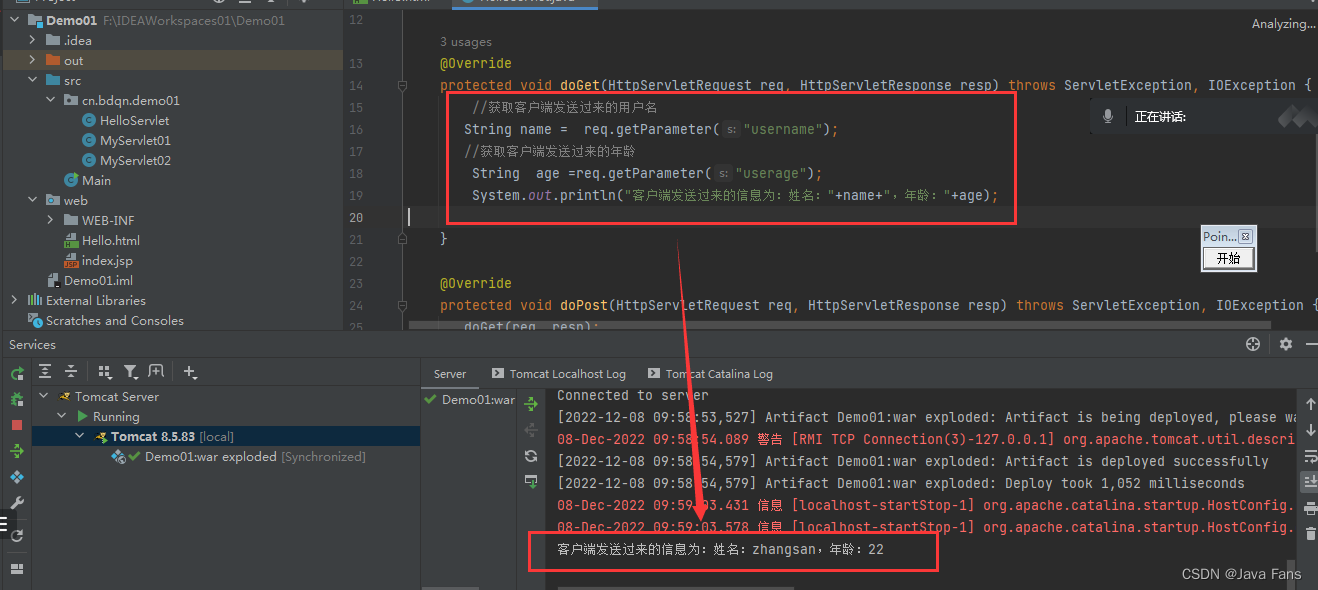Open Group By options in Services
Viewport: 1318px width, 590px height.
[x=105, y=372]
